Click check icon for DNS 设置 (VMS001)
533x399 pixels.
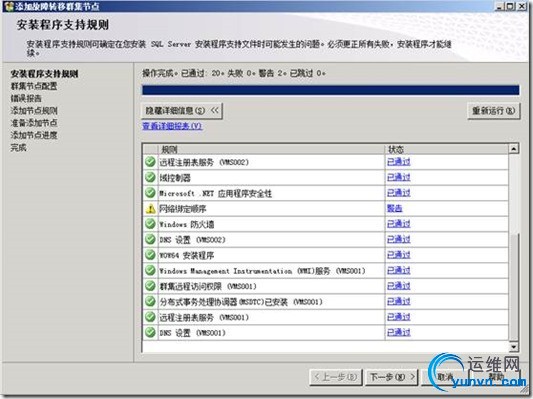(150, 332)
